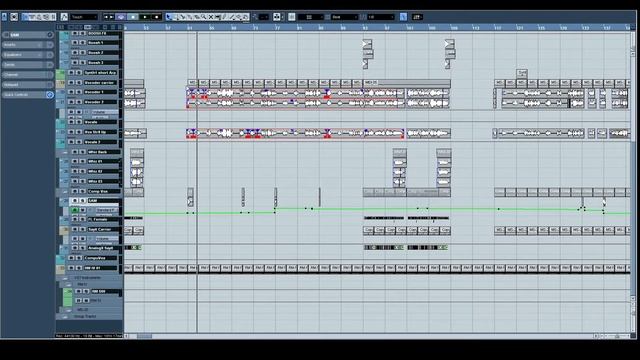Click the previous/next marker transport button
This screenshot has width=640, height=360.
click(109, 17)
